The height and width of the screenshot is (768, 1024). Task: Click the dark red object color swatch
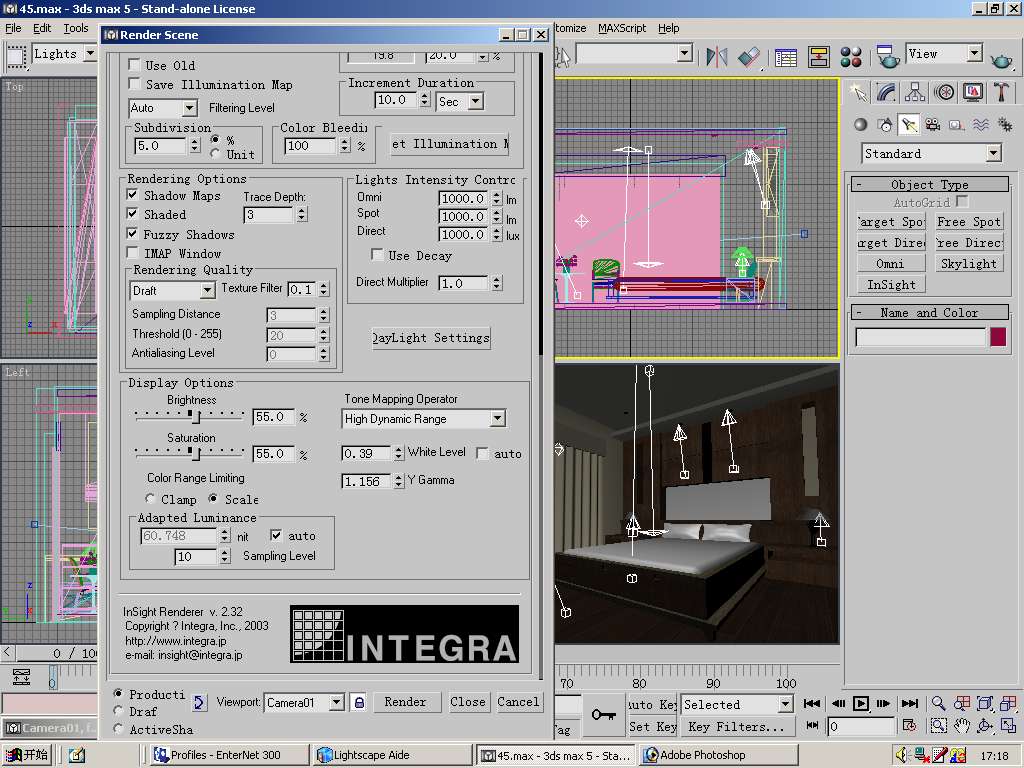(x=997, y=337)
